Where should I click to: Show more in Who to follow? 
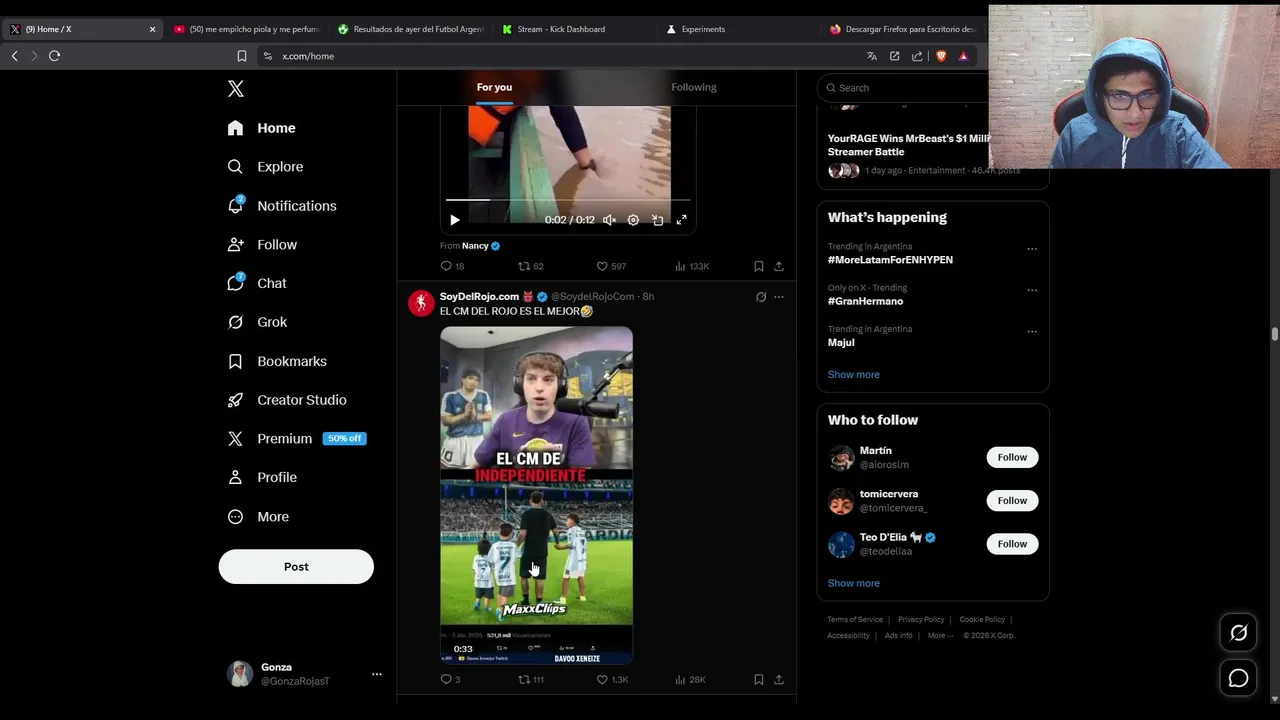pos(854,583)
